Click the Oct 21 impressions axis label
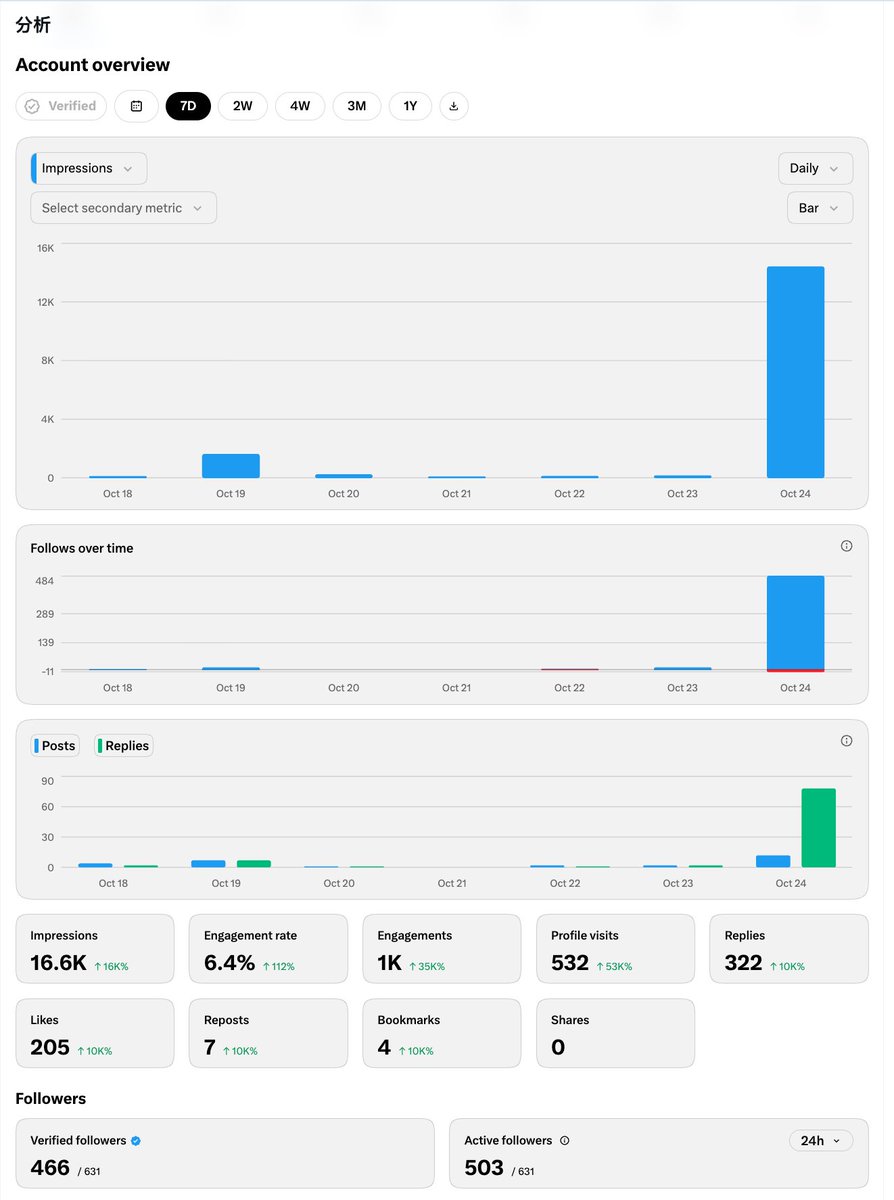The width and height of the screenshot is (894, 1200). click(457, 494)
